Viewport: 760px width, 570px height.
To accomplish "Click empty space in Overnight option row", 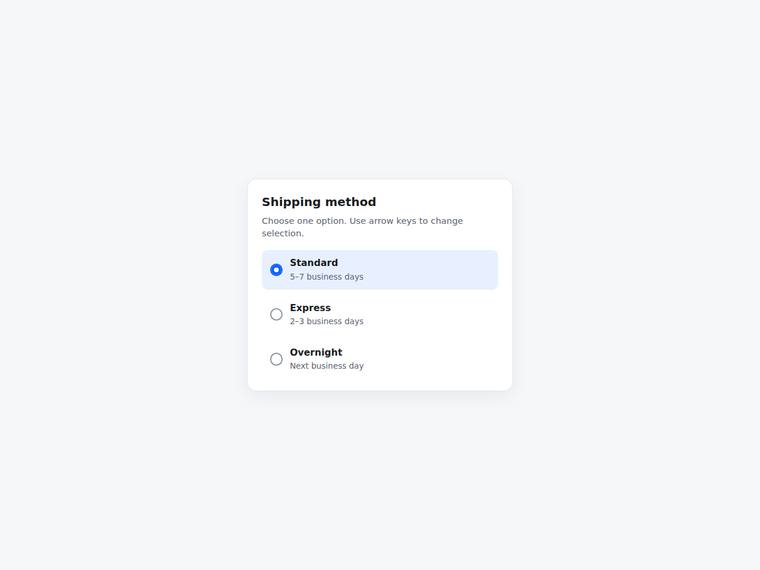I will tap(431, 359).
